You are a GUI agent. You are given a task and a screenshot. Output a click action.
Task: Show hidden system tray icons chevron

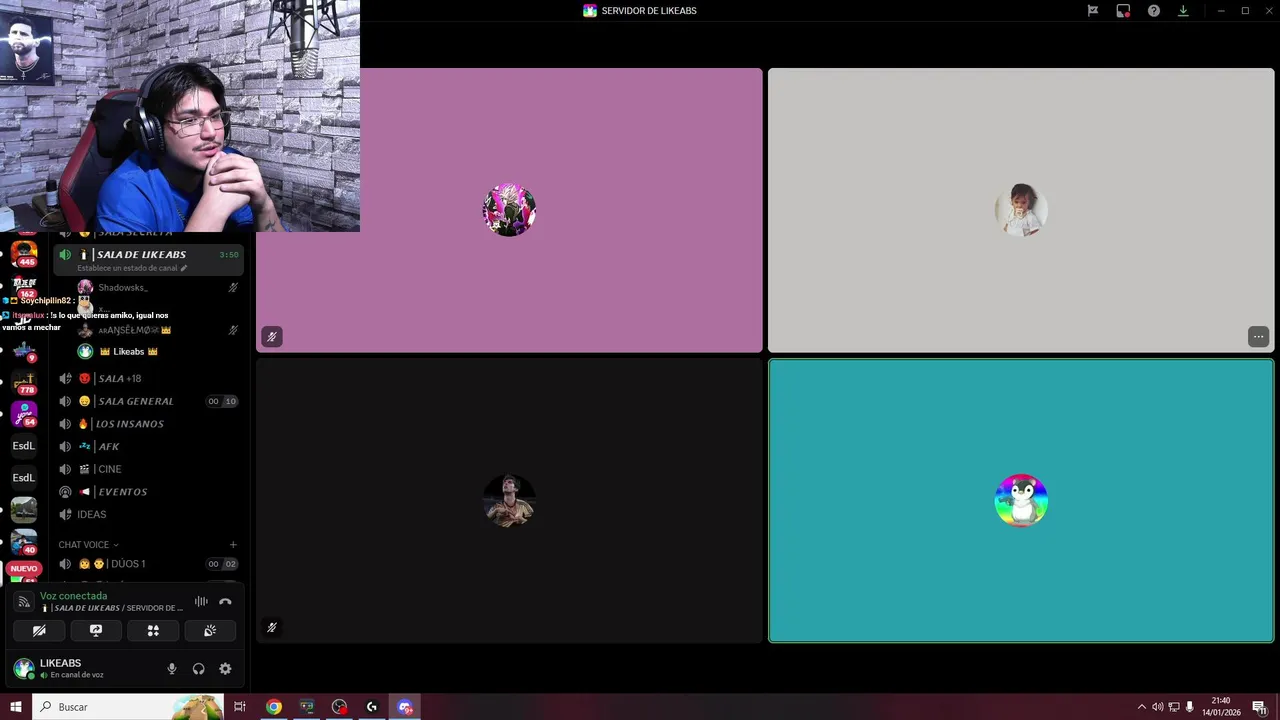1142,707
